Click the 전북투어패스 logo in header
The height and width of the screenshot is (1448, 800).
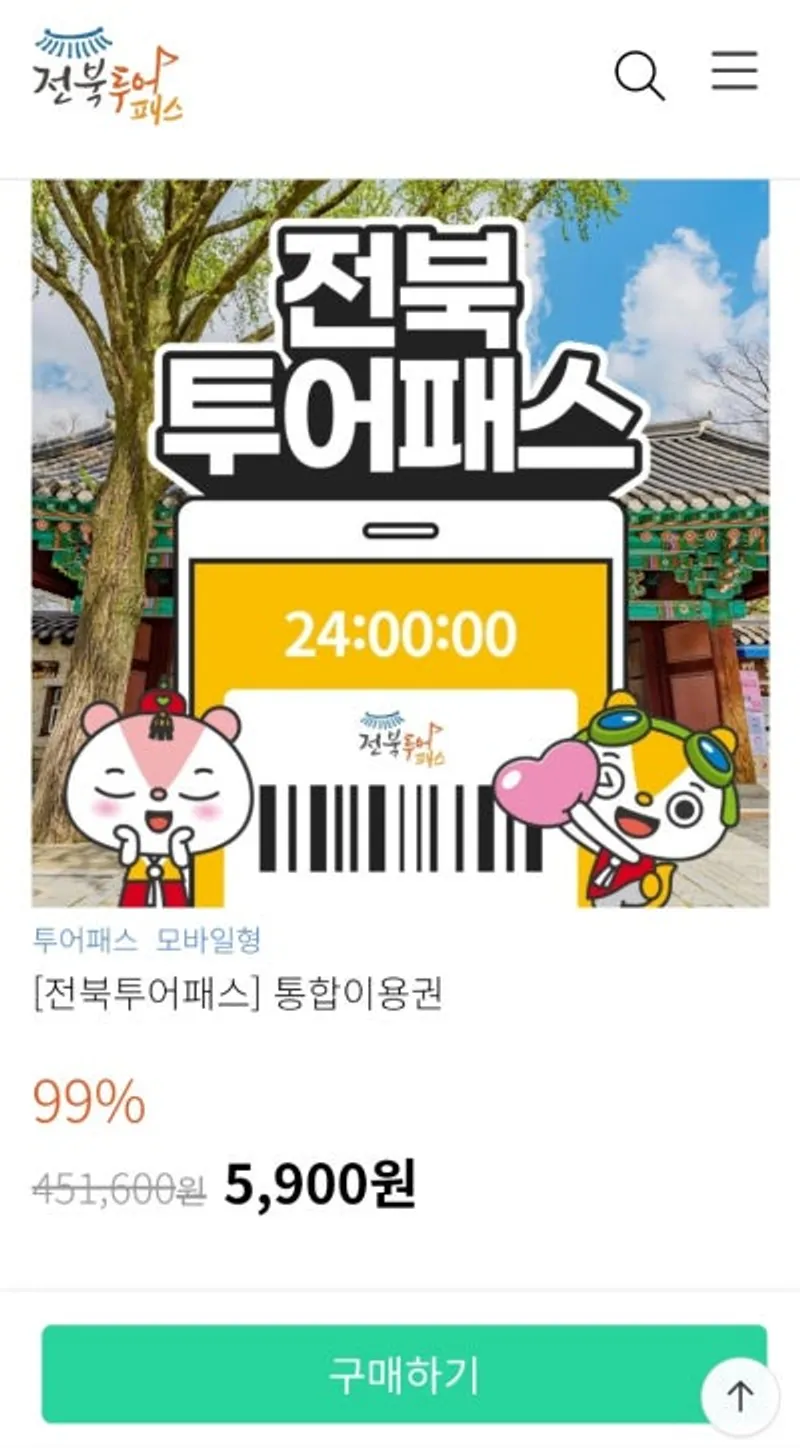tap(108, 75)
